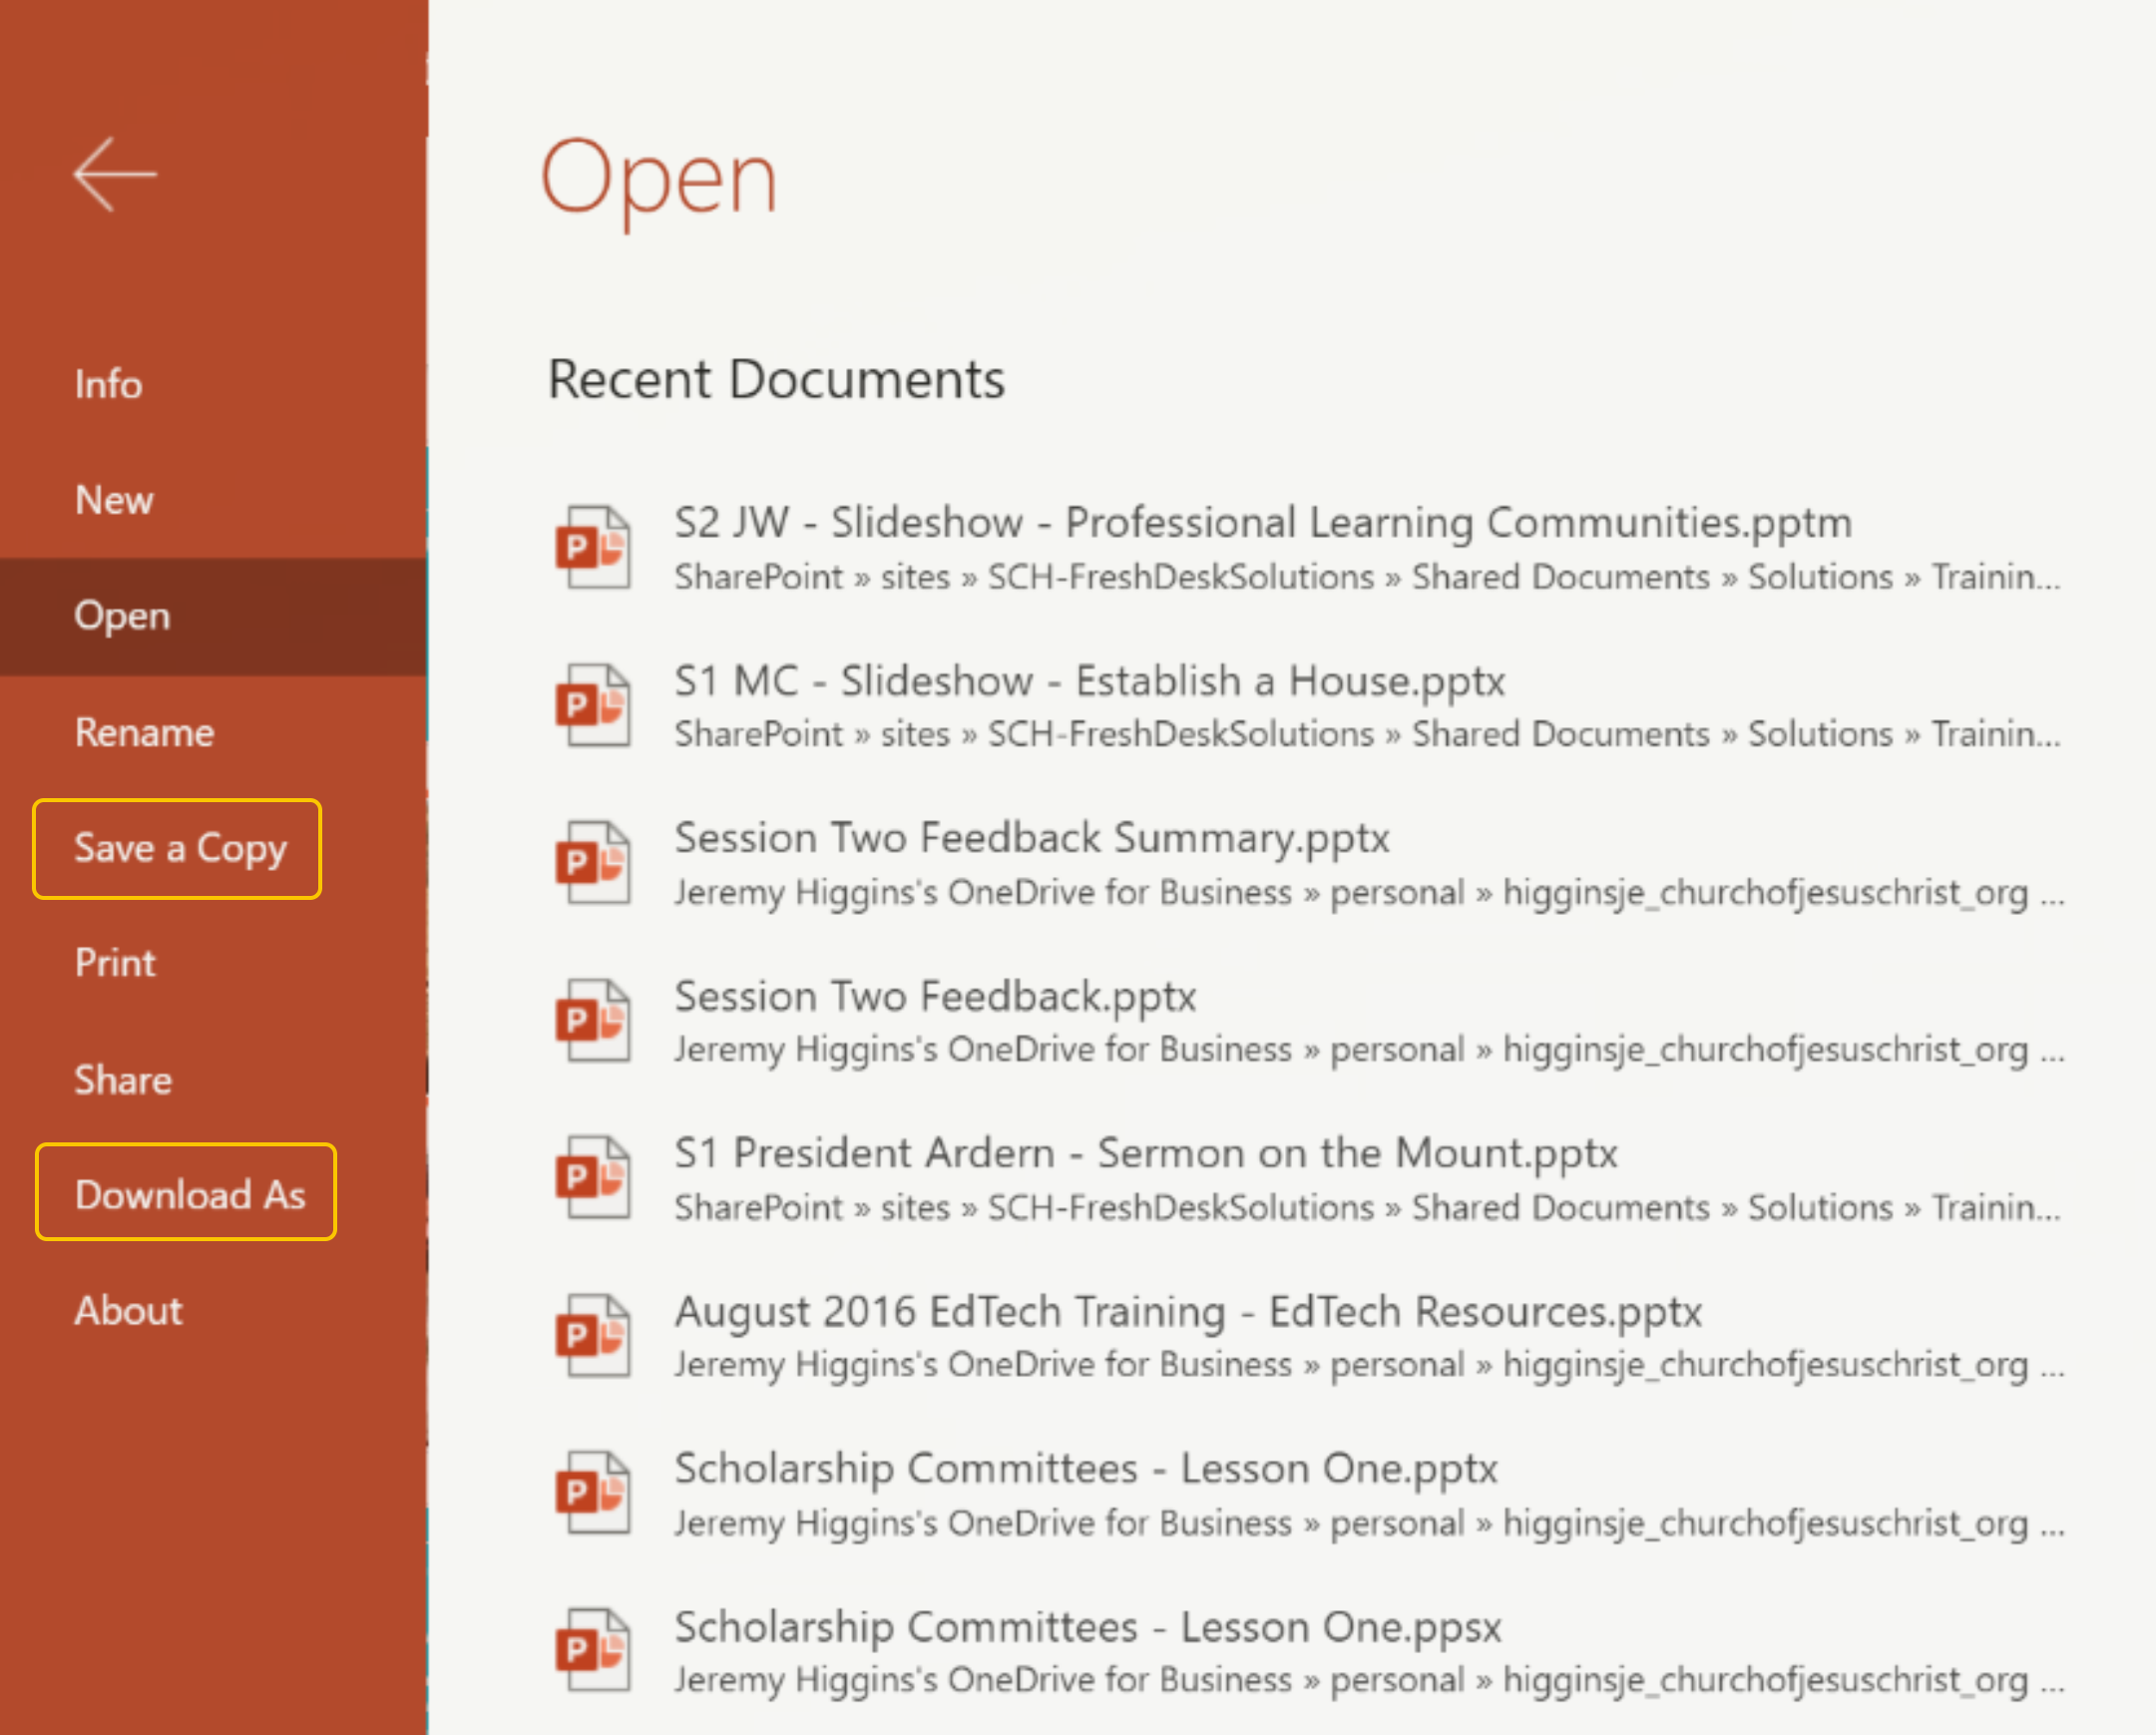Open August 2016 EdTech Training presentation
The image size is (2156, 1735).
tap(1187, 1311)
